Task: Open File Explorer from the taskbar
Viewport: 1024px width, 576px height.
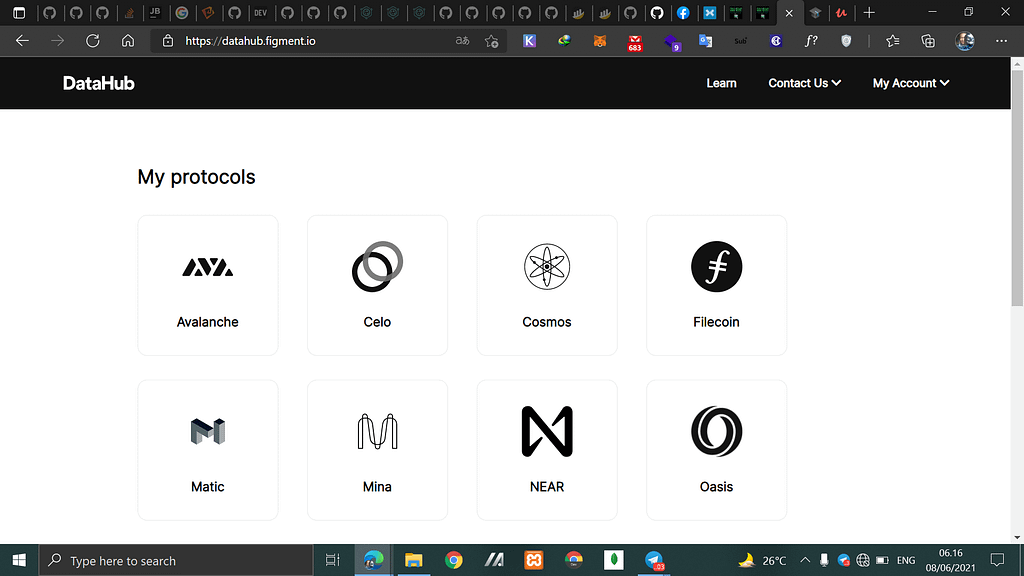Action: pos(413,560)
